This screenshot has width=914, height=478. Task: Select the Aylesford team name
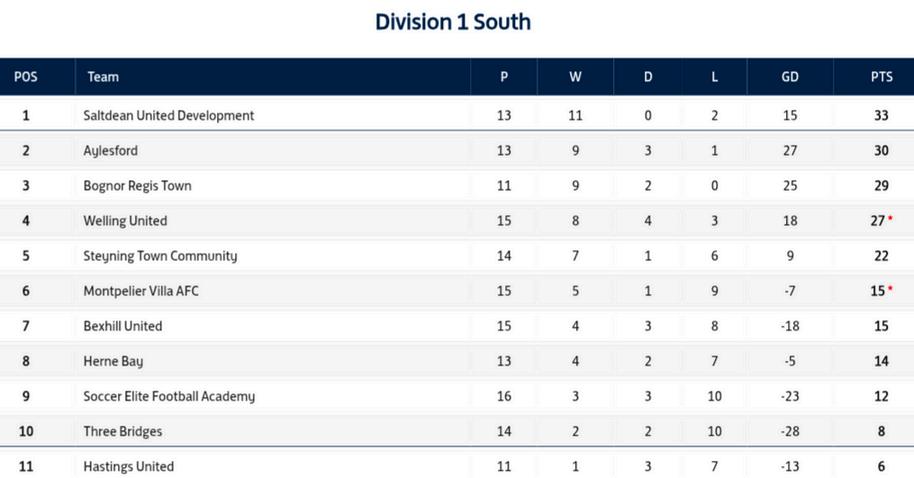tap(111, 151)
